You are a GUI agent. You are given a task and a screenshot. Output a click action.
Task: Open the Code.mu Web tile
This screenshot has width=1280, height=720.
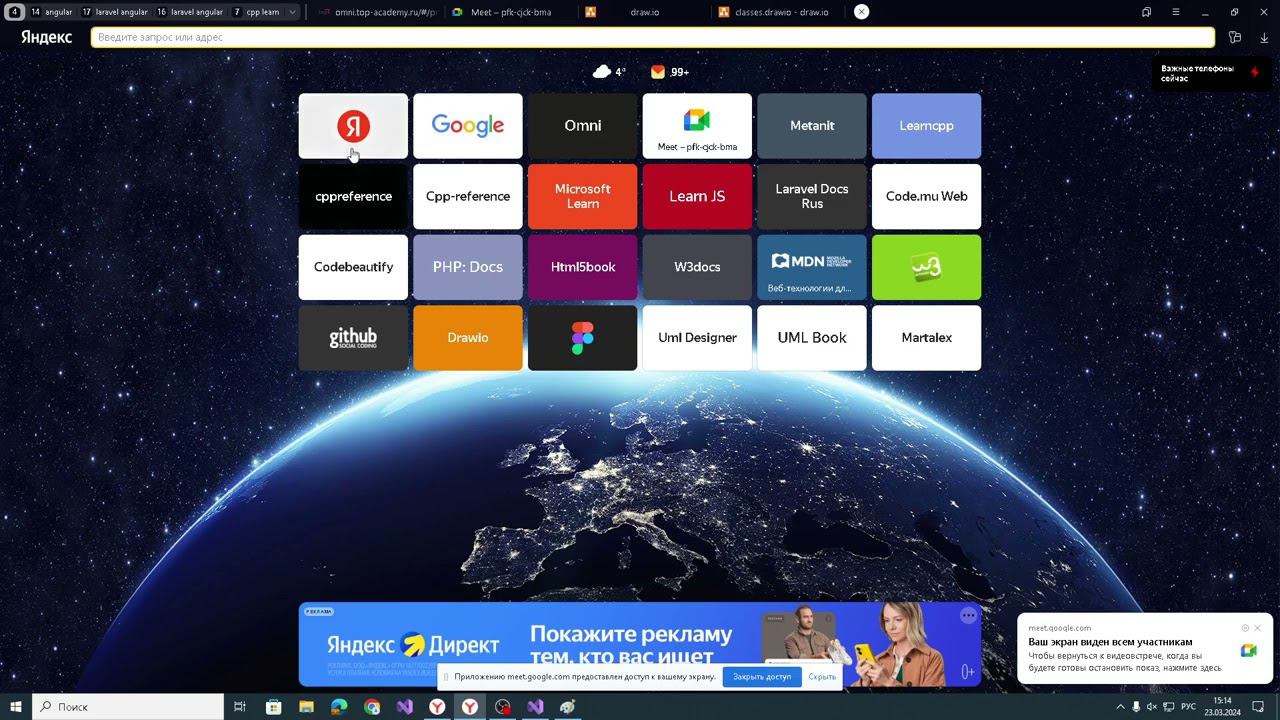tap(927, 197)
